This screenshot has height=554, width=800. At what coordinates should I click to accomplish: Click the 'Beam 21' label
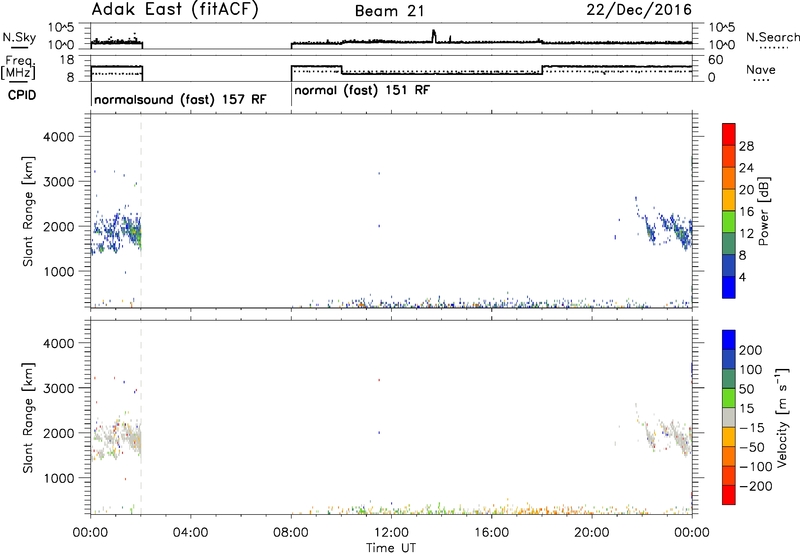pyautogui.click(x=390, y=11)
